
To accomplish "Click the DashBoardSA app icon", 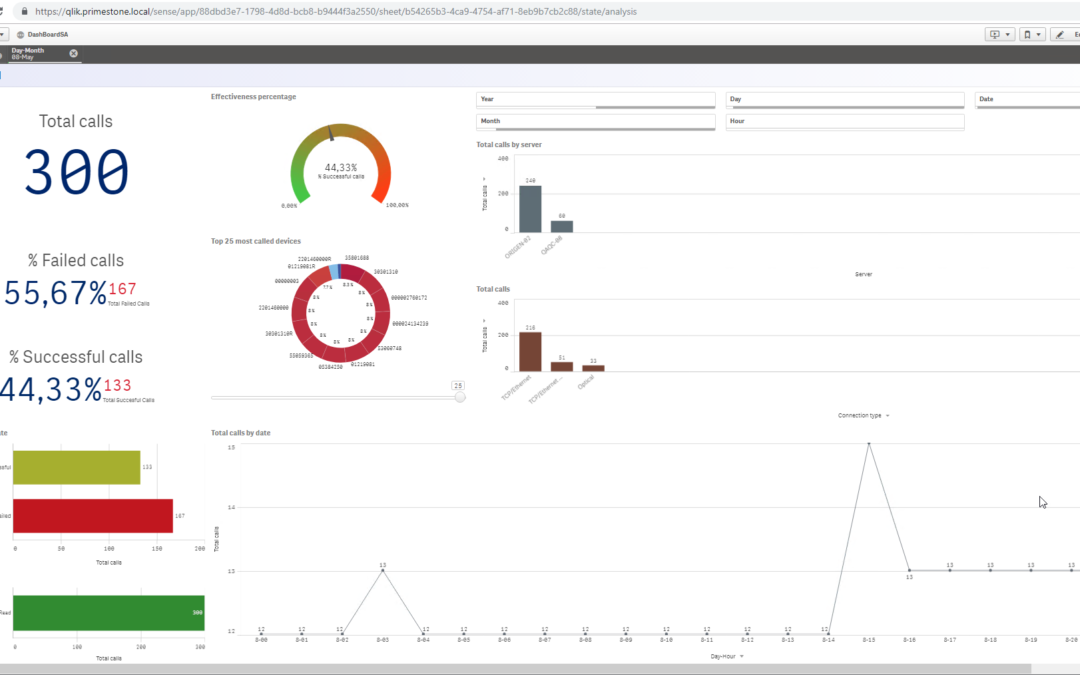I will [x=19, y=33].
